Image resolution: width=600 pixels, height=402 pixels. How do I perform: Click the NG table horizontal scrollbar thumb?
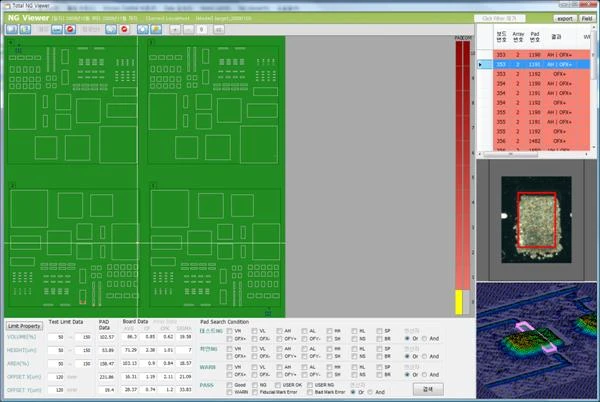pyautogui.click(x=510, y=154)
